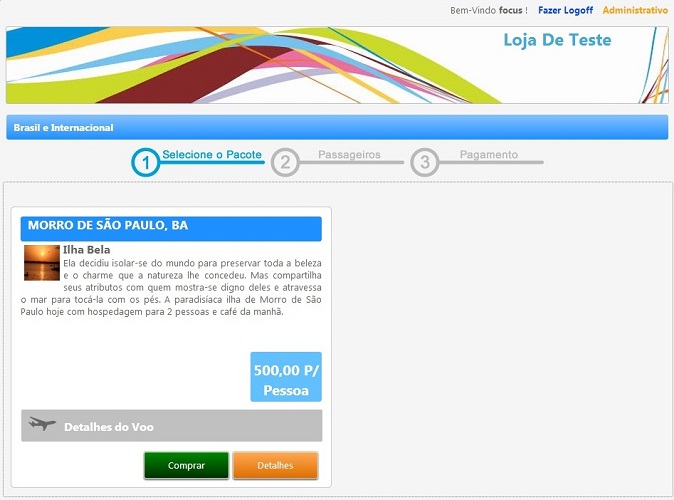Click the Loja De Teste store title
674x500 pixels.
(557, 40)
